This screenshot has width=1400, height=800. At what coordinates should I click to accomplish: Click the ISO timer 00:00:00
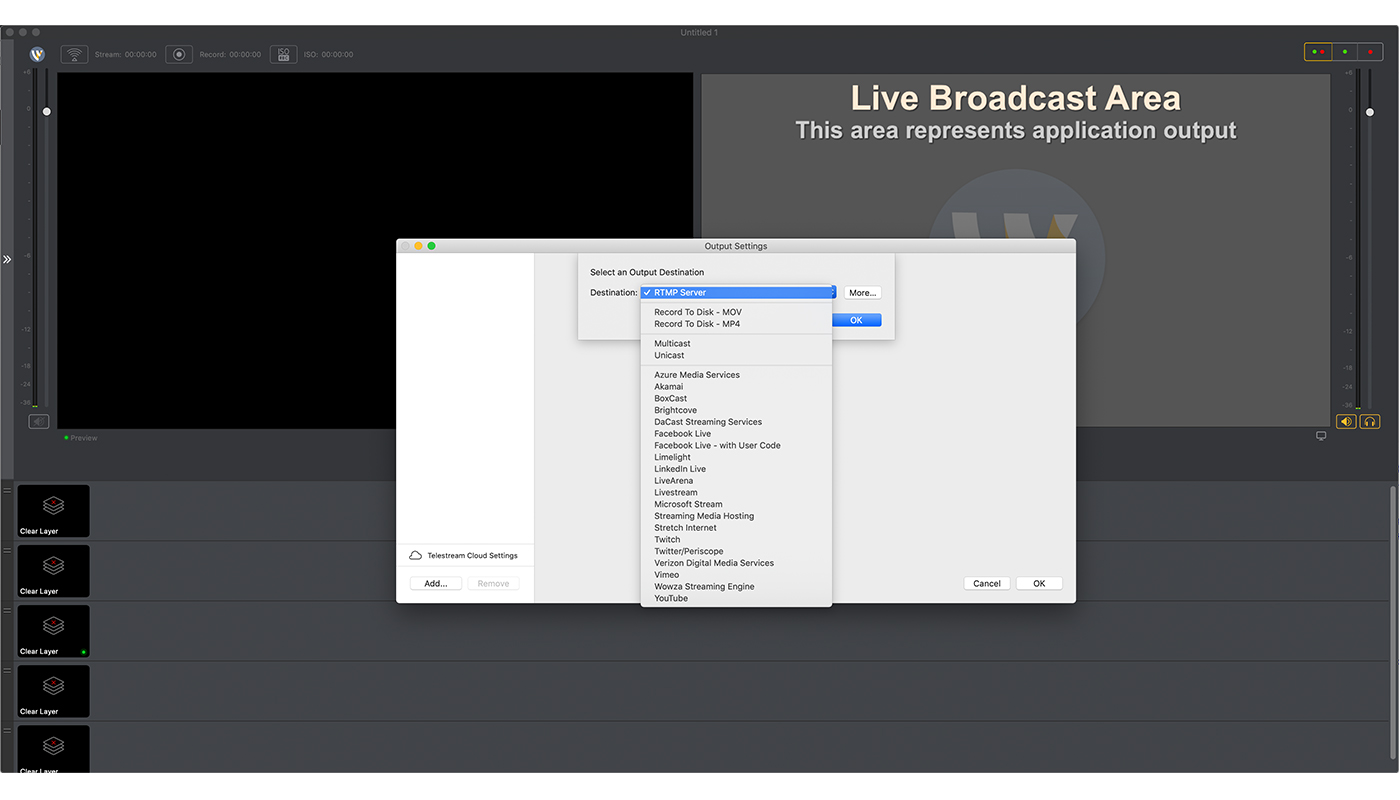coord(337,55)
